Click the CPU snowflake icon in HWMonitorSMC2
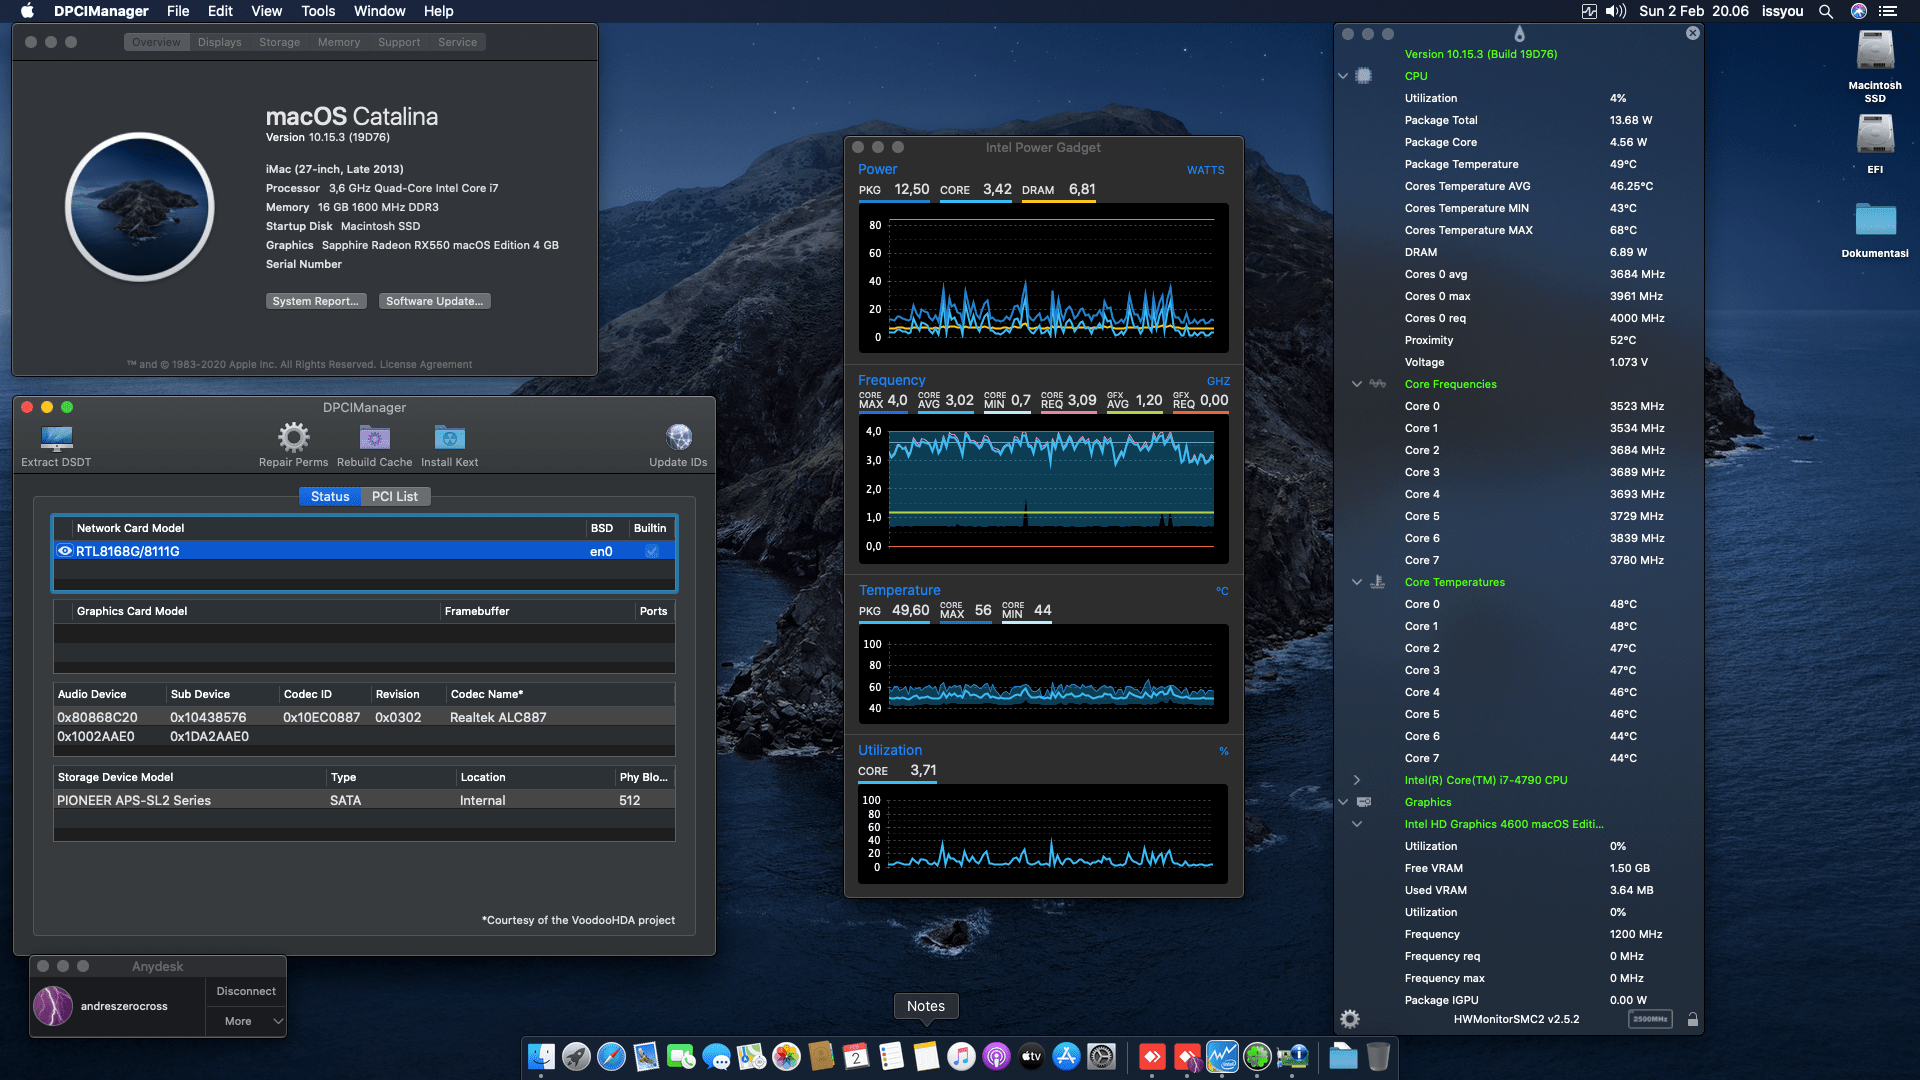Screen dimensions: 1920x1080 (x=1363, y=76)
